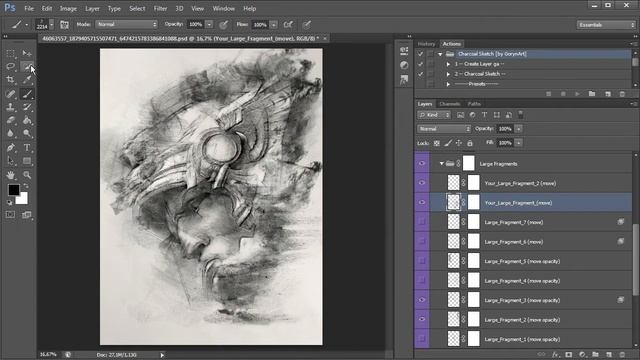640x360 pixels.
Task: Click the lock transparent pixels icon
Action: tap(436, 143)
